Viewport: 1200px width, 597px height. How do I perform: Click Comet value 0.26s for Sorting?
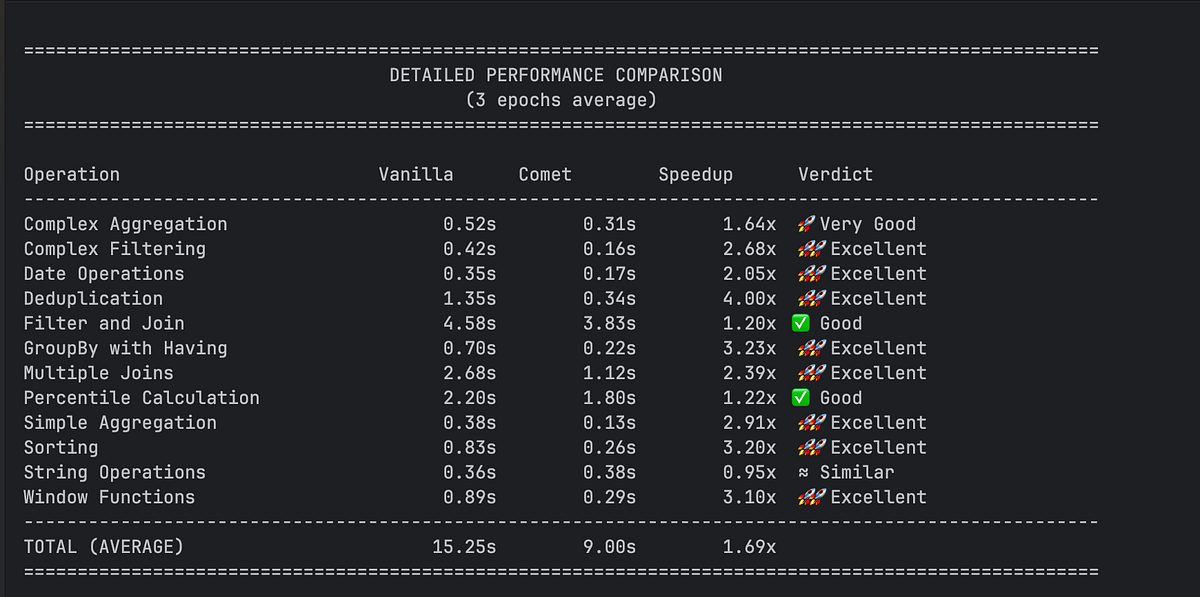610,447
